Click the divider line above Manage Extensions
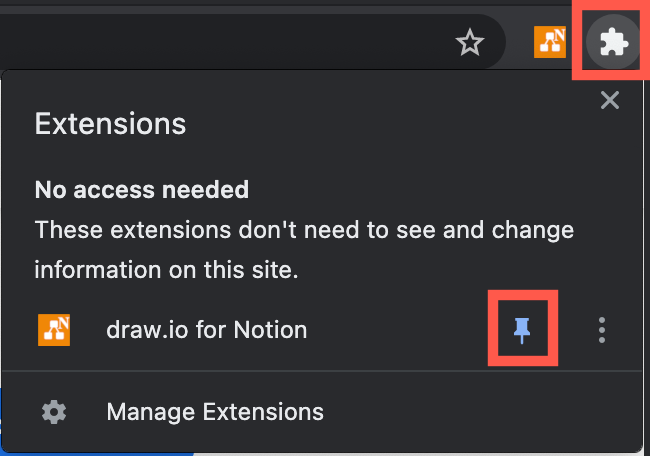The height and width of the screenshot is (456, 650). pos(320,371)
